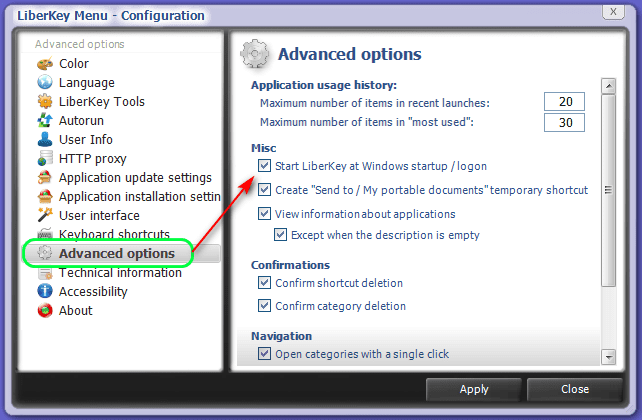Close the configuration window with X
This screenshot has width=642, height=420.
[x=613, y=11]
